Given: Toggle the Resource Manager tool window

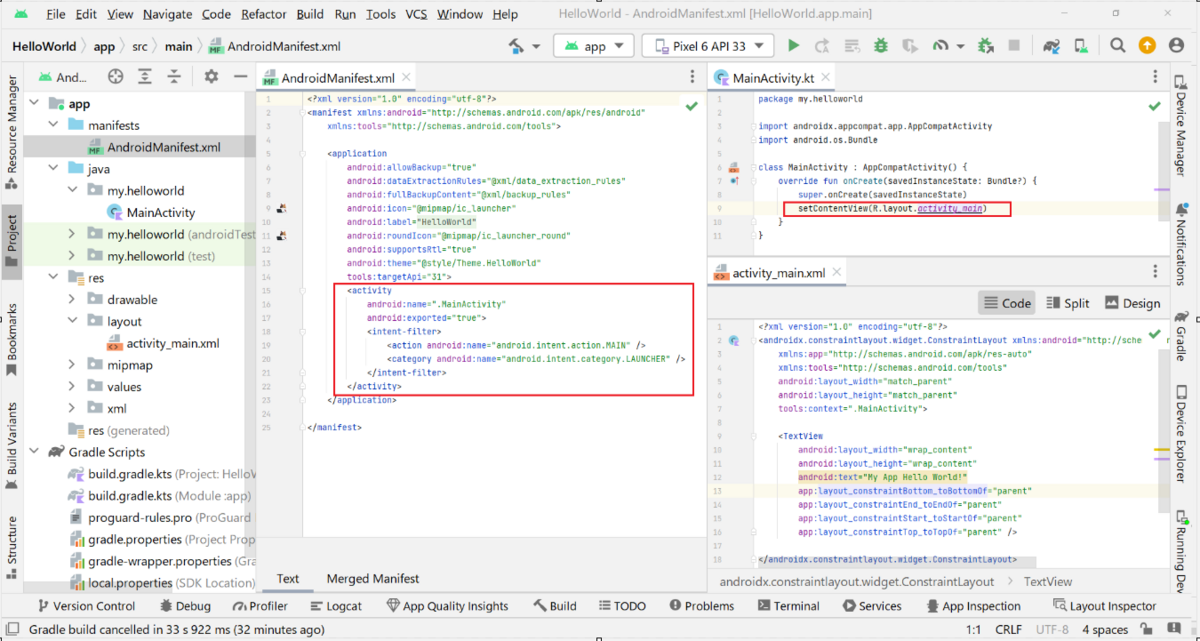Looking at the screenshot, I should point(11,131).
